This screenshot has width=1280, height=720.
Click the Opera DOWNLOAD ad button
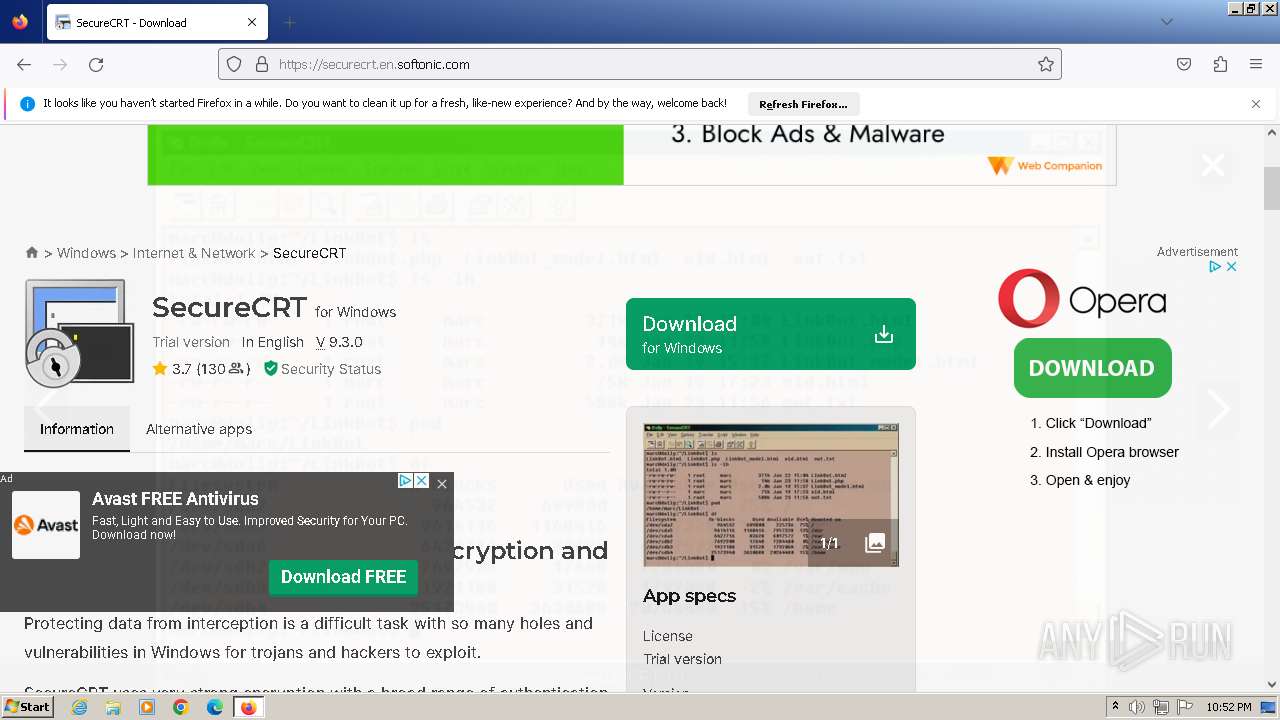click(1092, 368)
